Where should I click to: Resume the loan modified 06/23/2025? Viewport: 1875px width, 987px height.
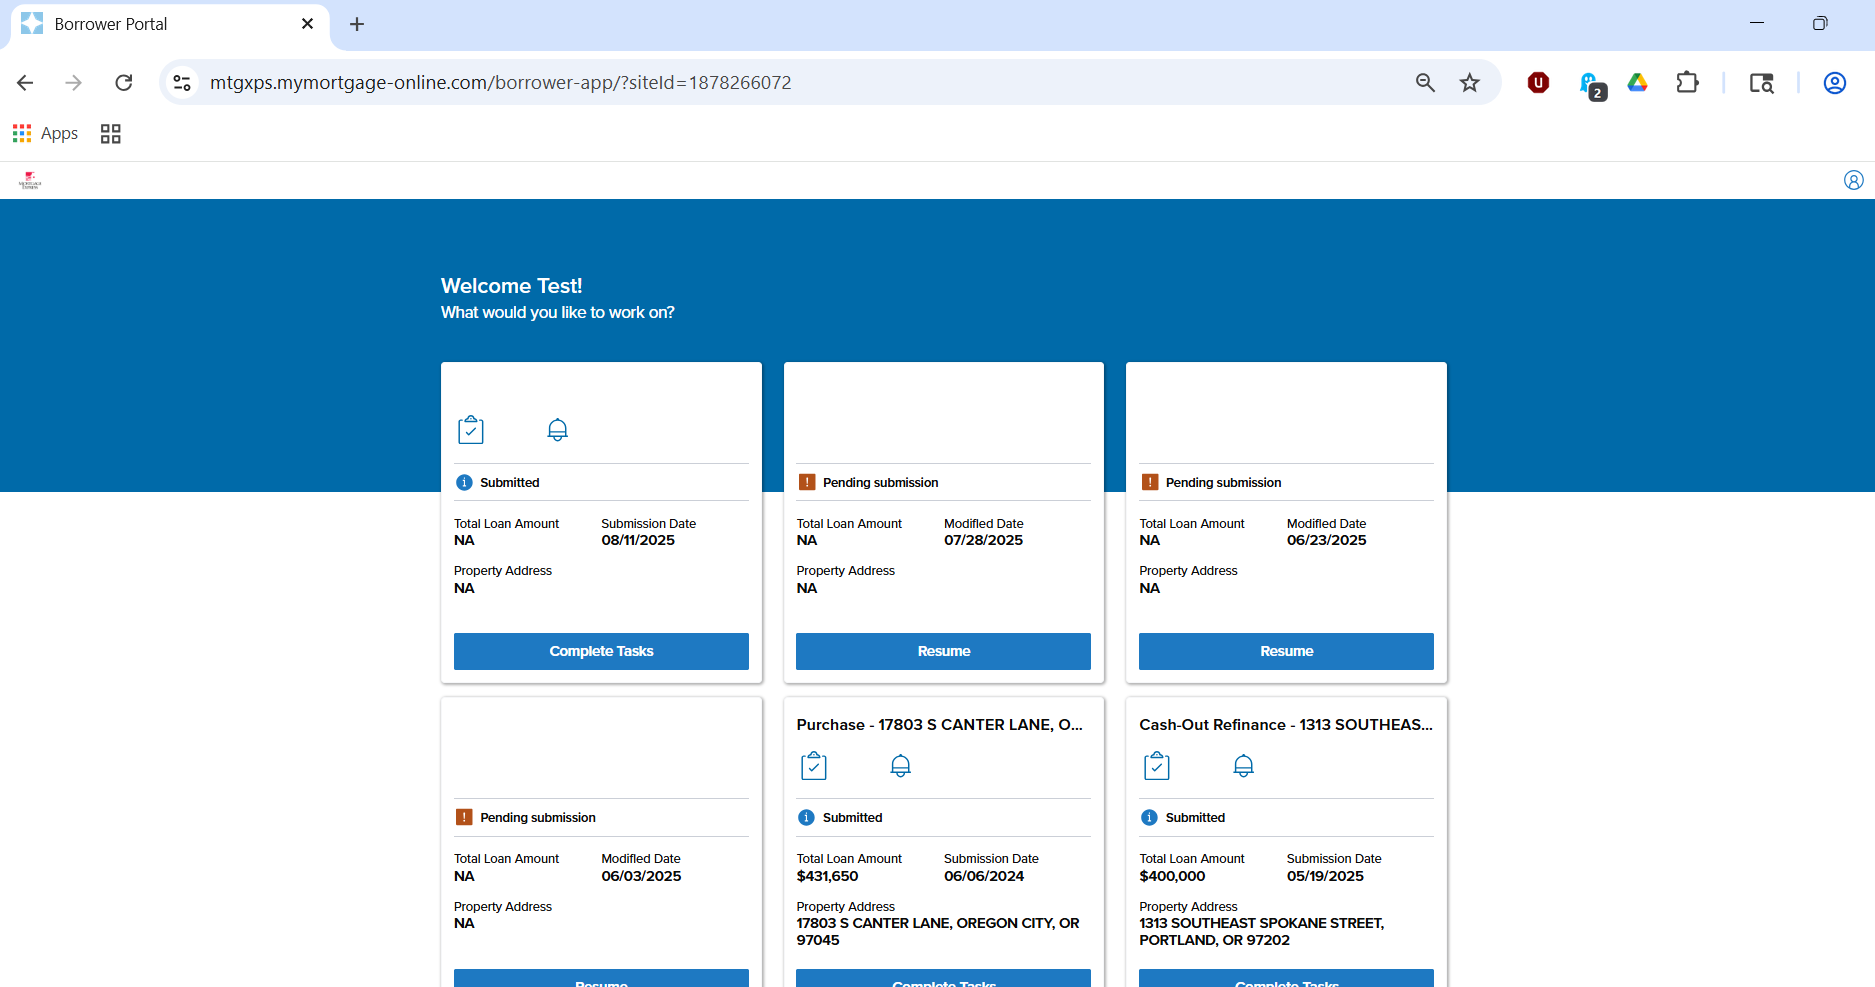(x=1286, y=651)
